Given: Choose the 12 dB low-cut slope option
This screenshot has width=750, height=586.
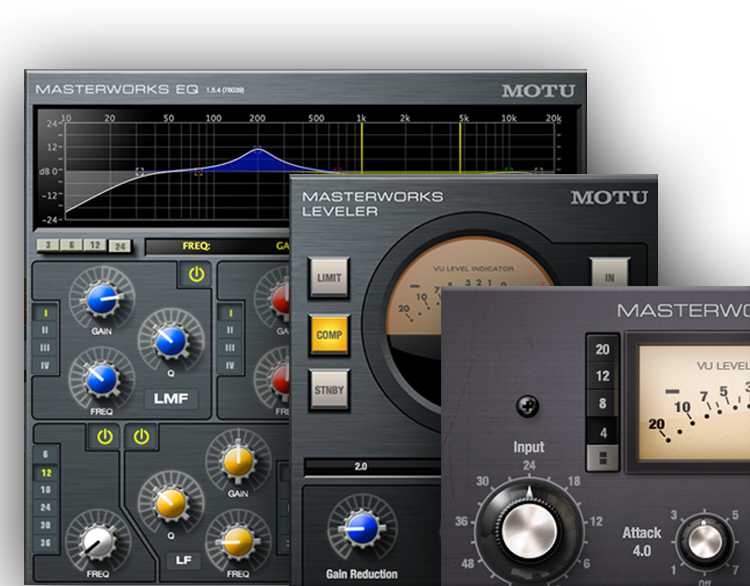Looking at the screenshot, I should pyautogui.click(x=45, y=472).
